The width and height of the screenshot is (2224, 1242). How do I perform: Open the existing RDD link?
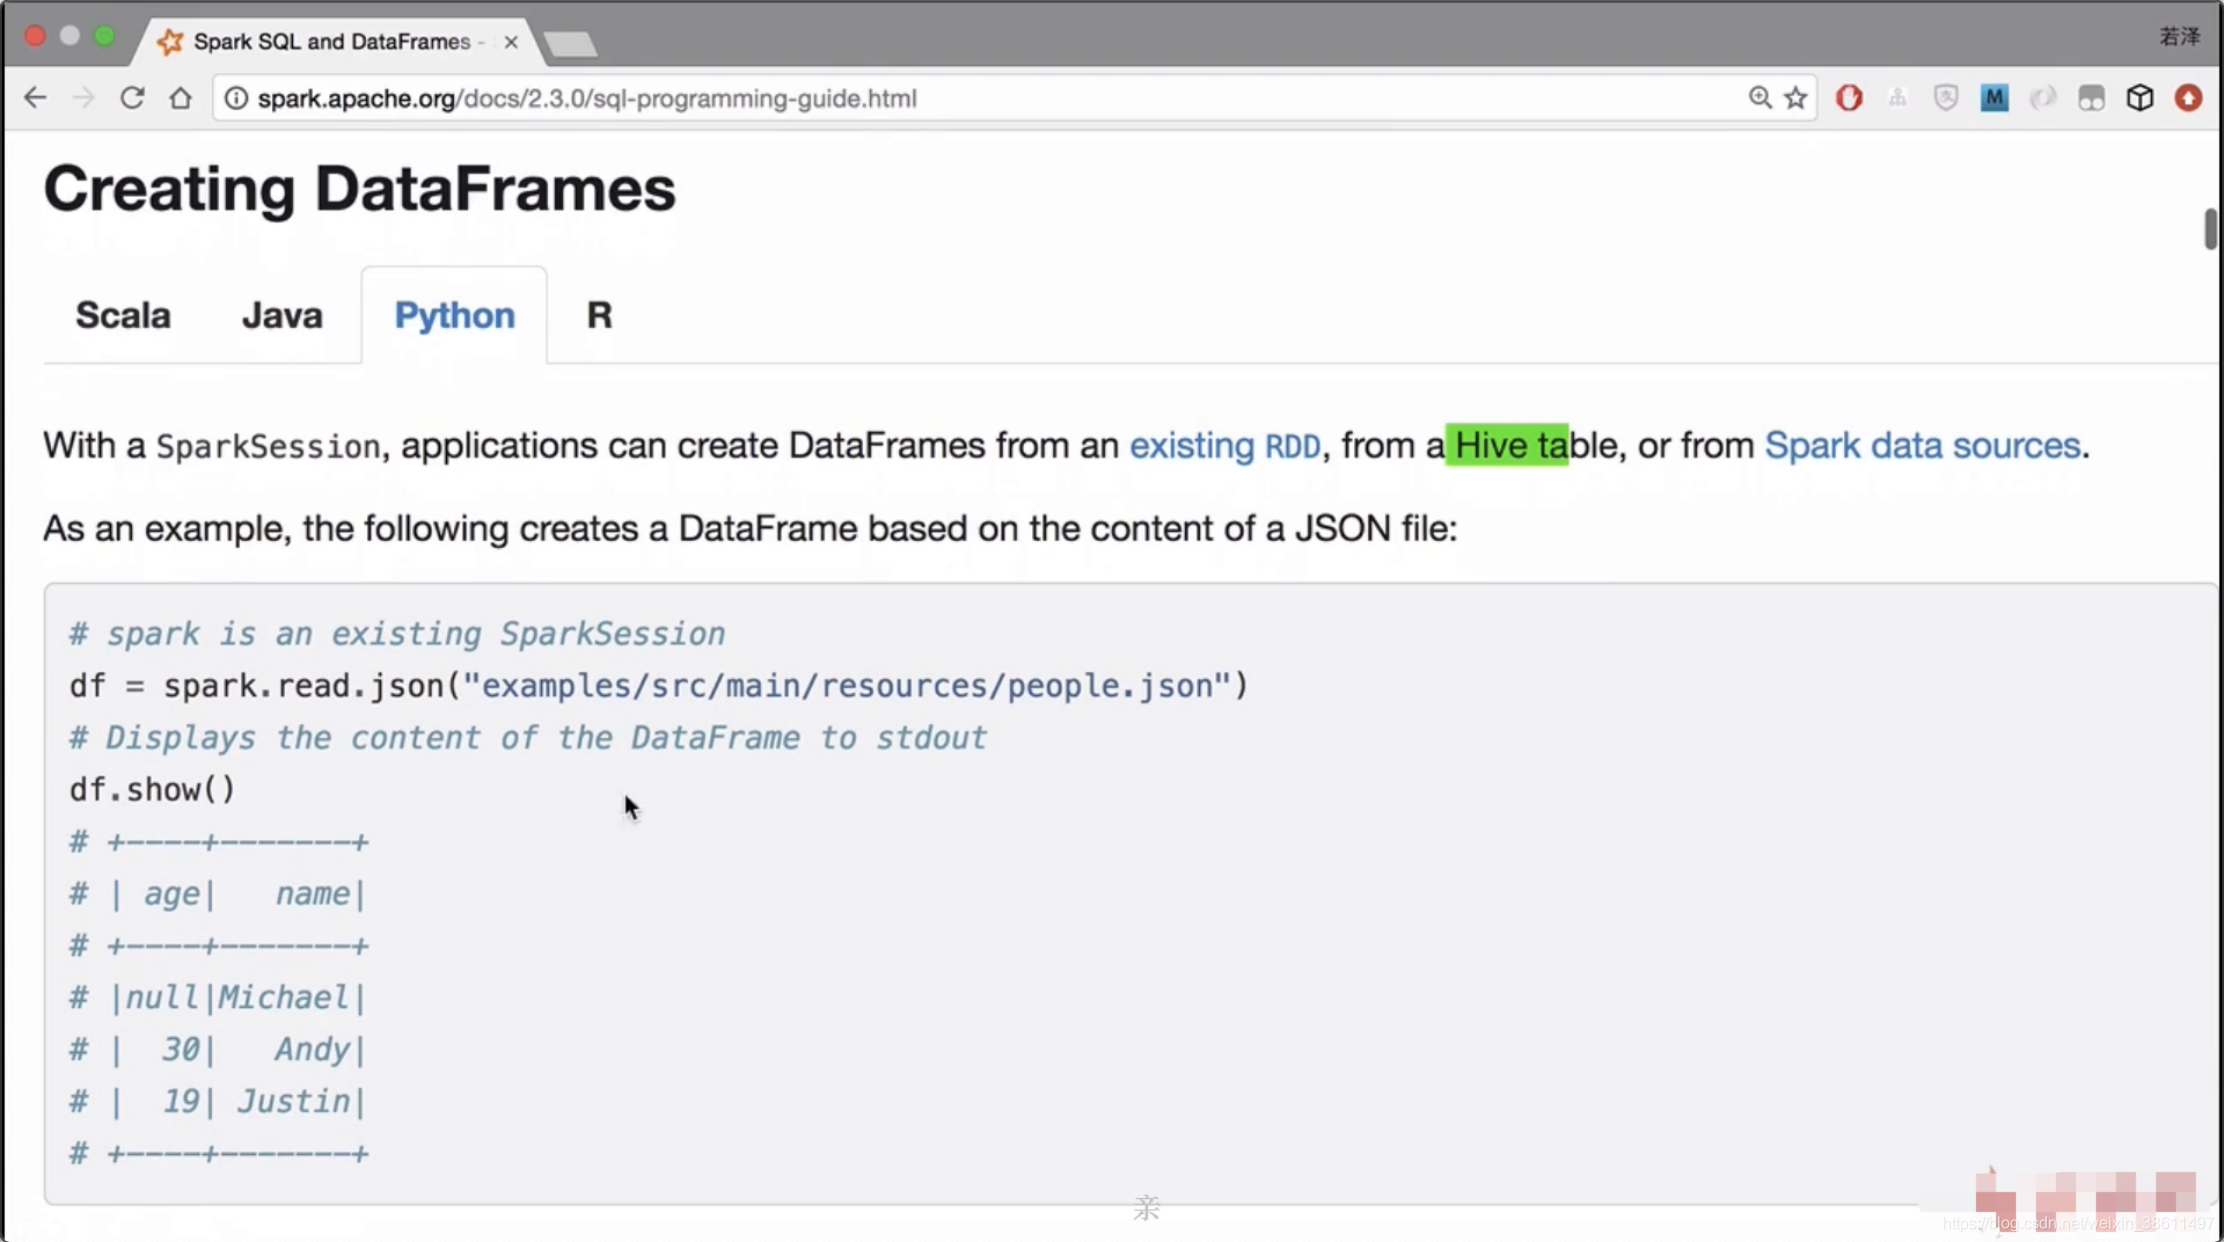pos(1225,445)
